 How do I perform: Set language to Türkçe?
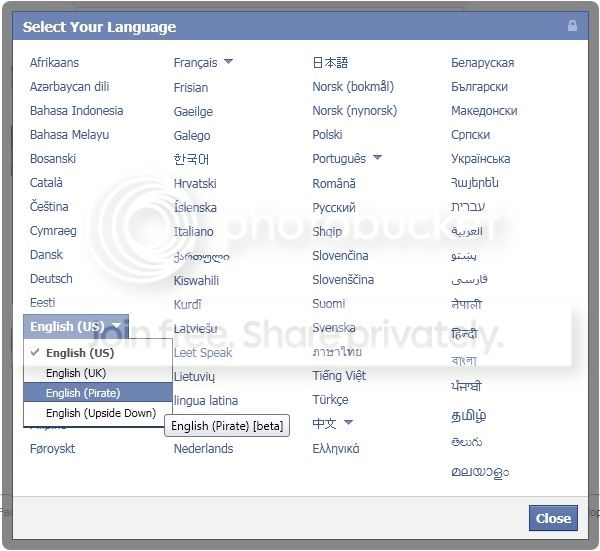331,399
